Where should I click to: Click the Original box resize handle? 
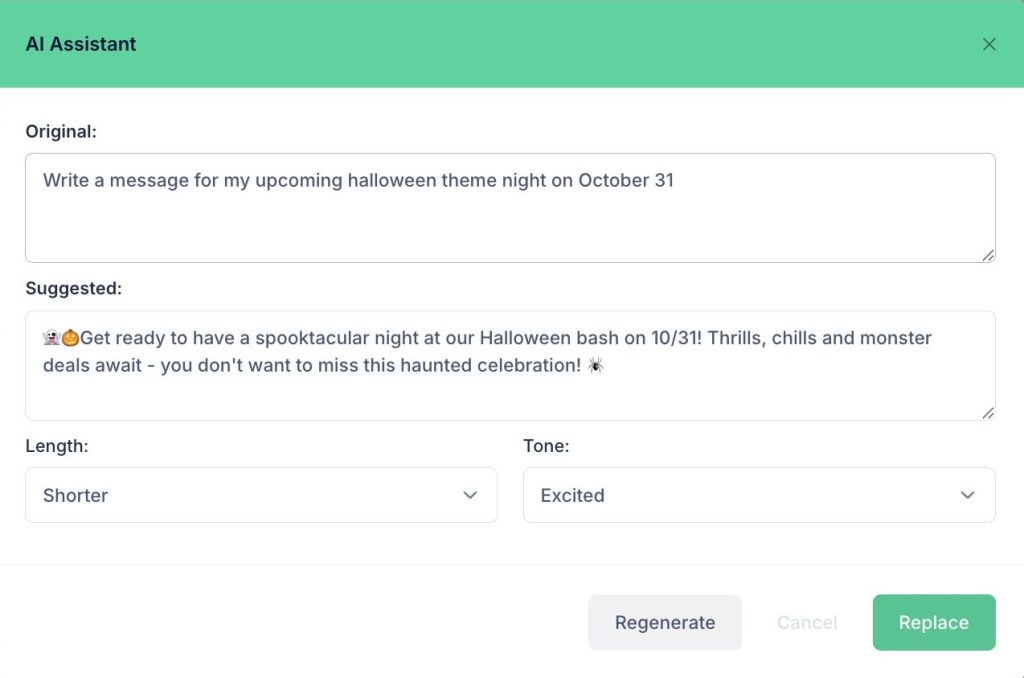click(988, 255)
